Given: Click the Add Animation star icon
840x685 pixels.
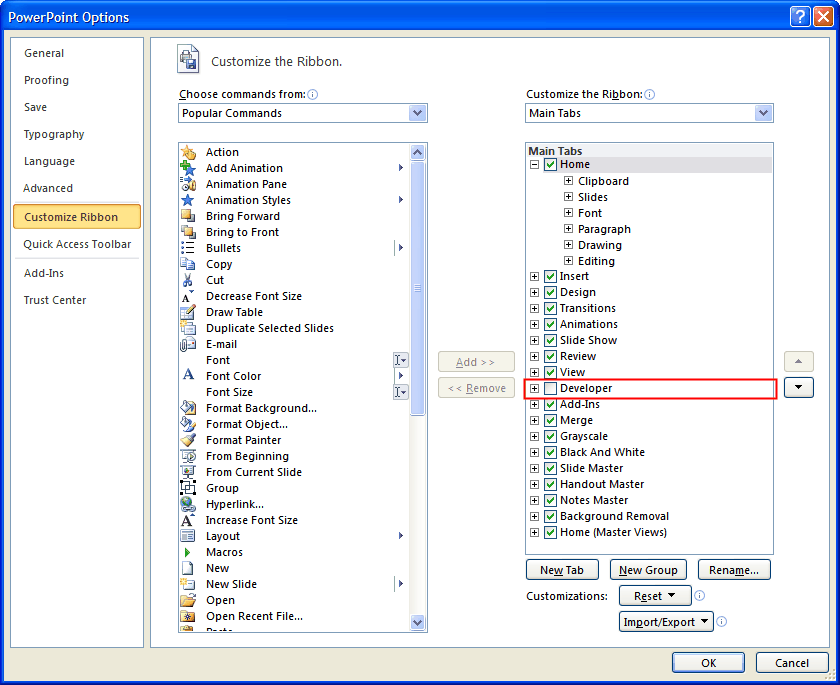Looking at the screenshot, I should [188, 168].
